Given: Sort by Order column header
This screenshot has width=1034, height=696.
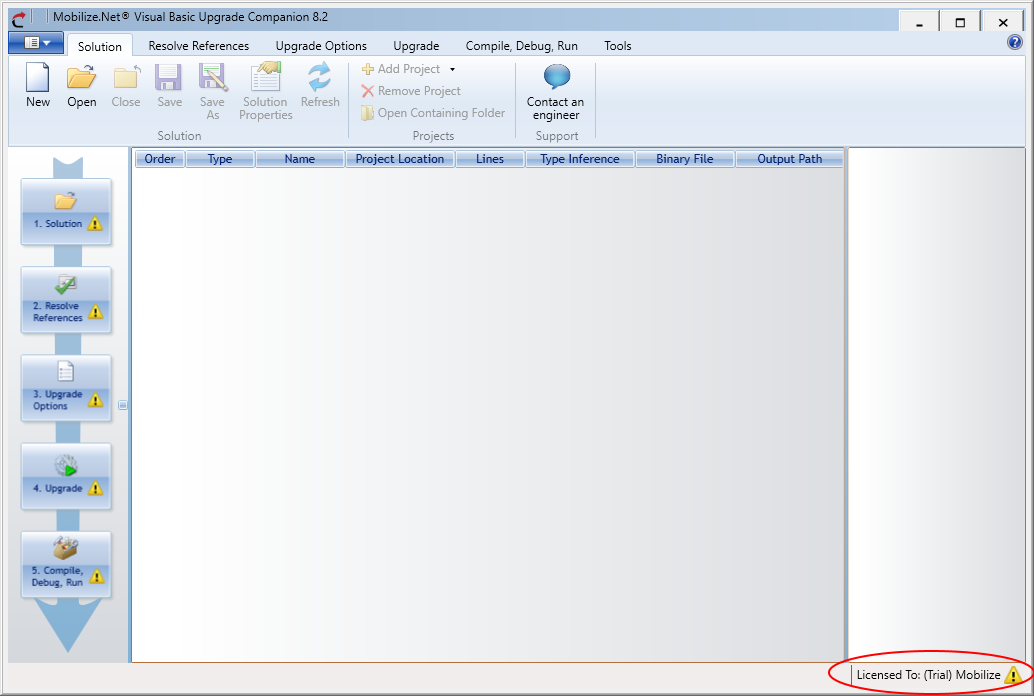Looking at the screenshot, I should coord(160,159).
